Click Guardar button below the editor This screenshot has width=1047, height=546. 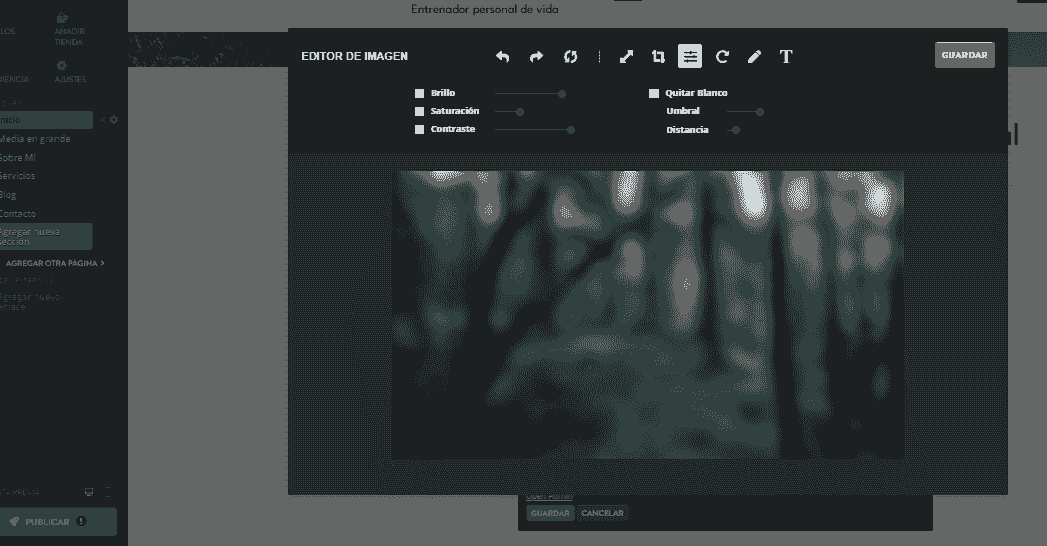(550, 513)
